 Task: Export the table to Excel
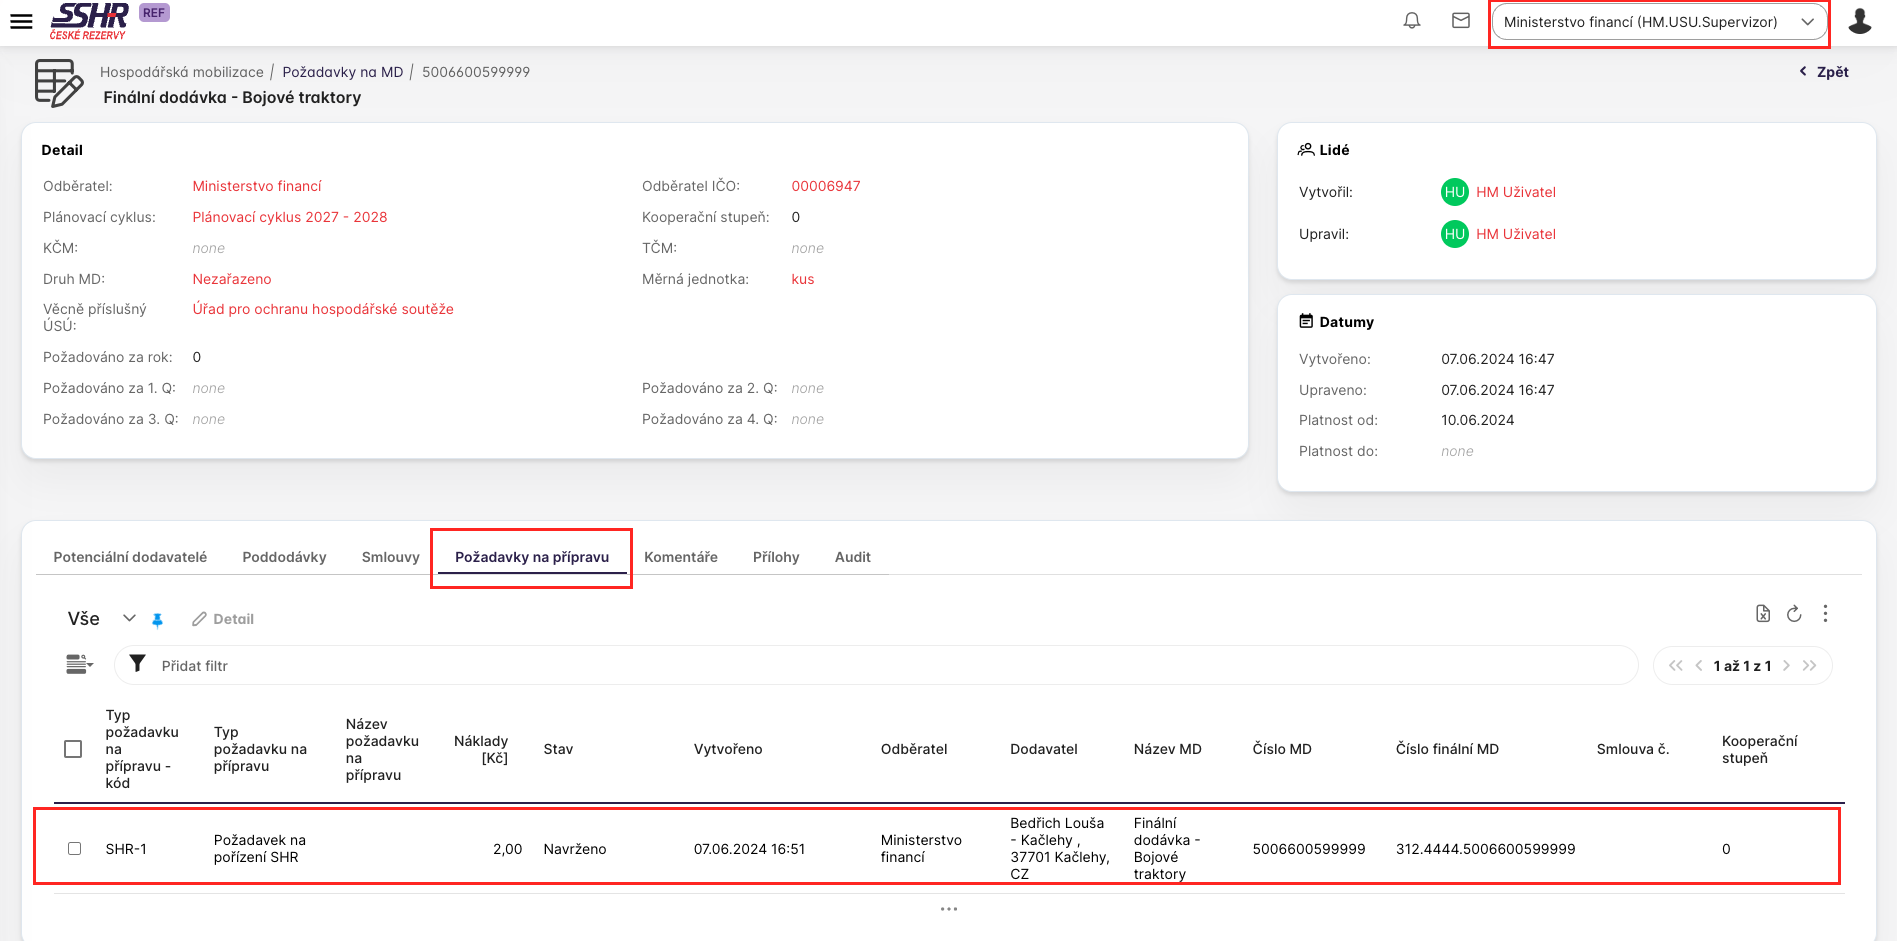(1762, 614)
